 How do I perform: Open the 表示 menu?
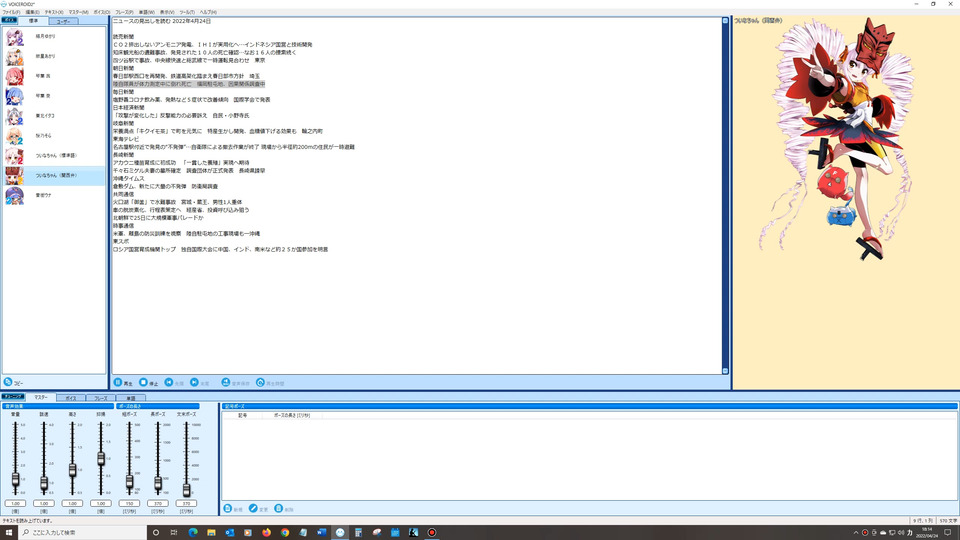point(167,12)
